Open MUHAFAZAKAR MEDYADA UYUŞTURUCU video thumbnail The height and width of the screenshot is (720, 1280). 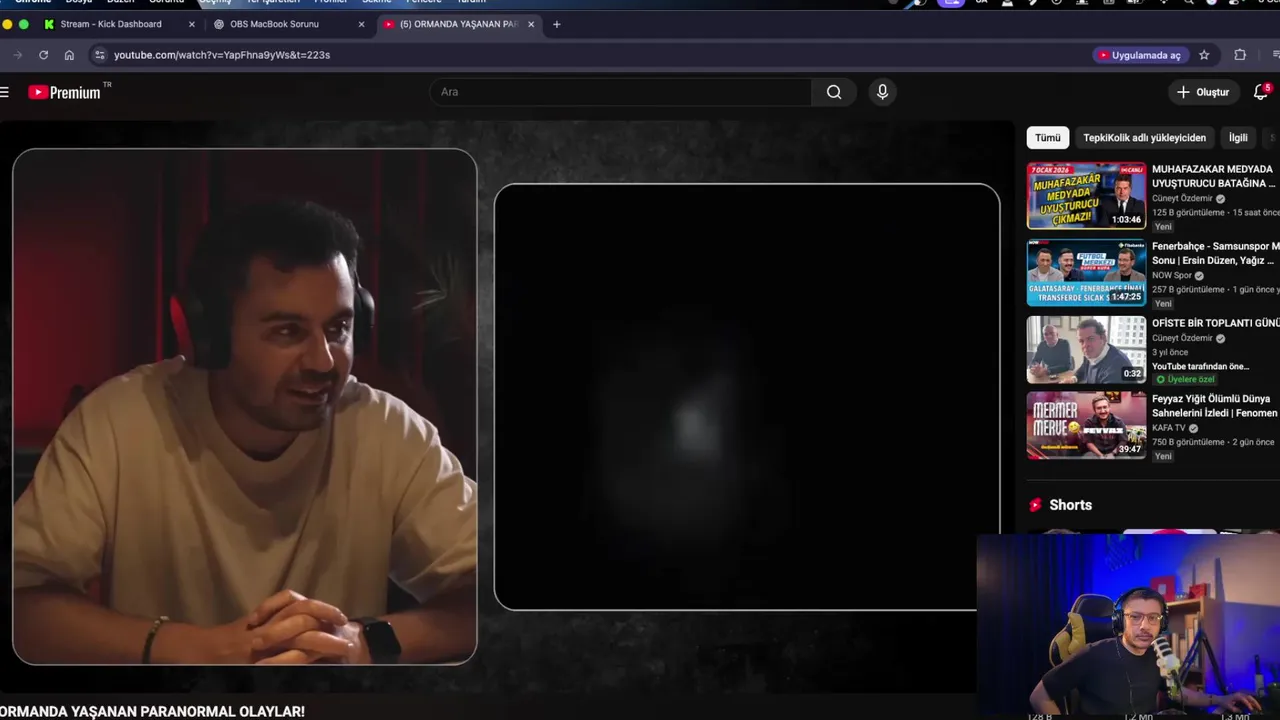point(1086,196)
